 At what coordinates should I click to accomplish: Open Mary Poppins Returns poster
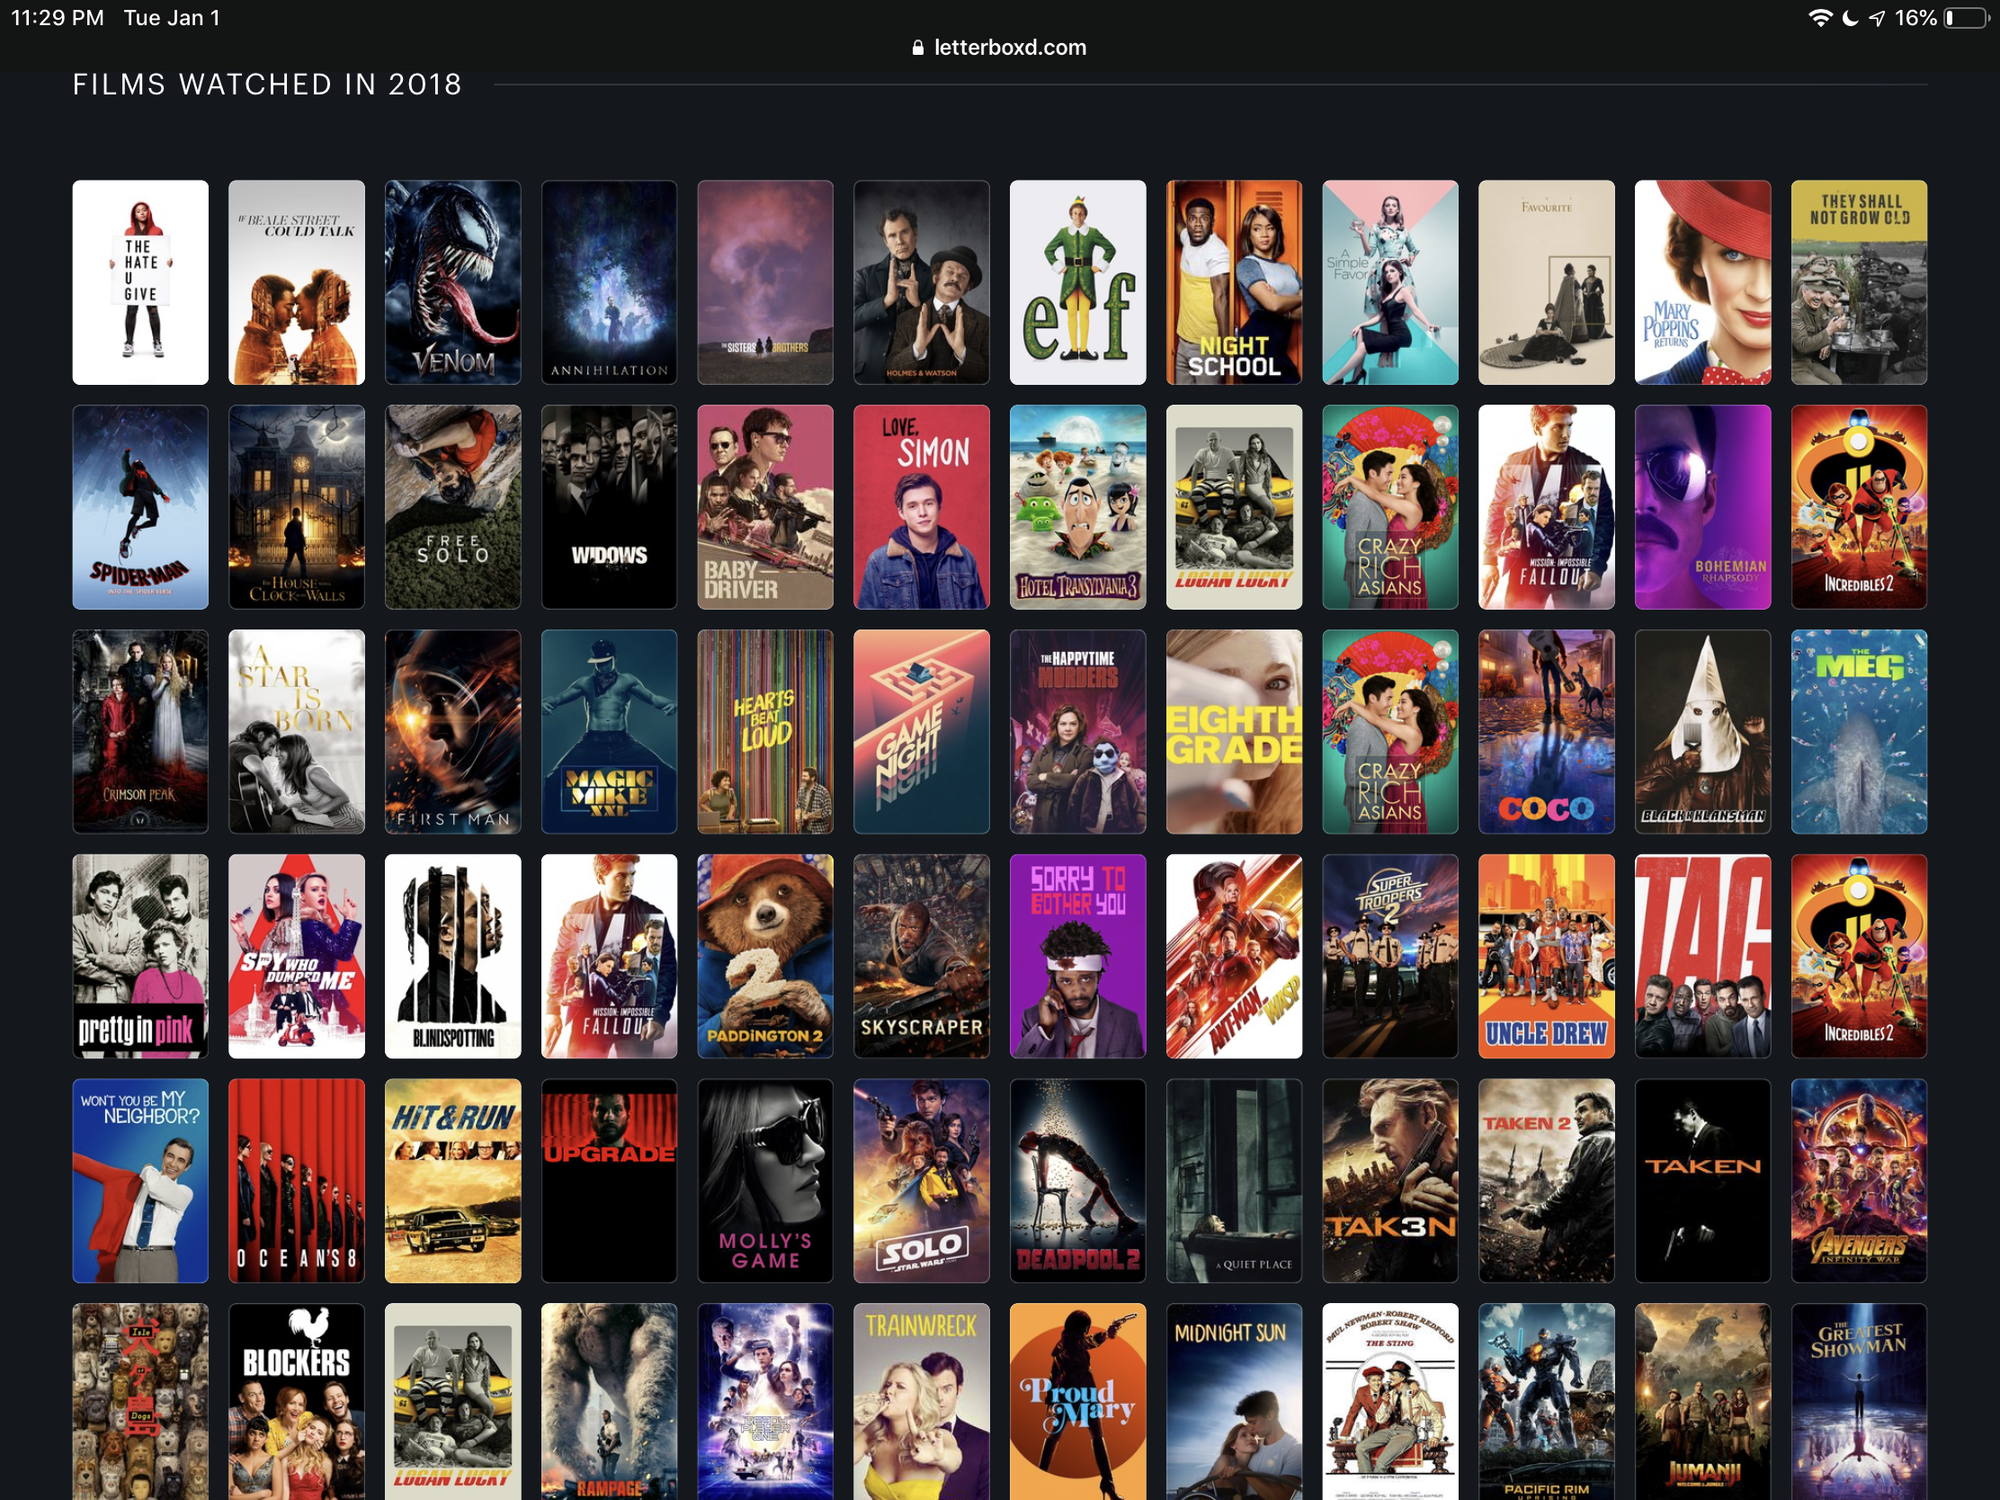[x=1702, y=282]
